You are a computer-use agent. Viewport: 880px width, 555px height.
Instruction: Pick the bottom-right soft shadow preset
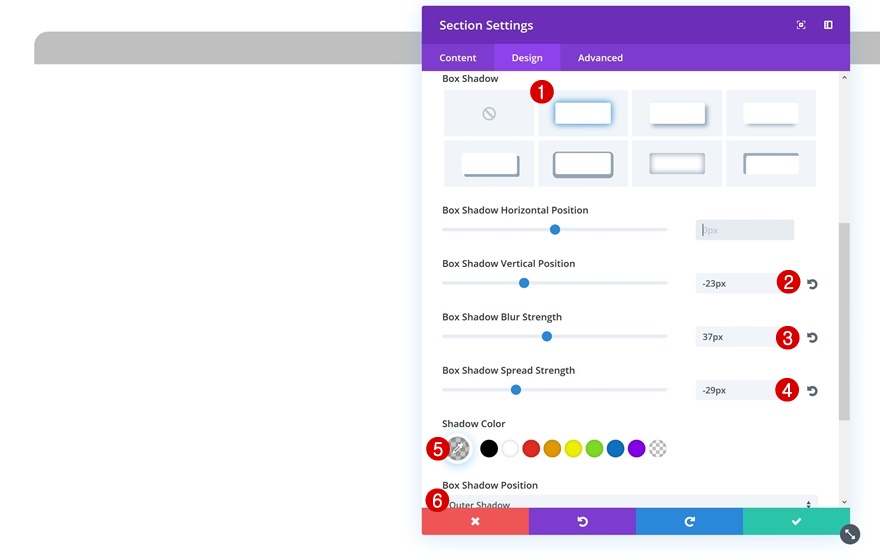677,113
